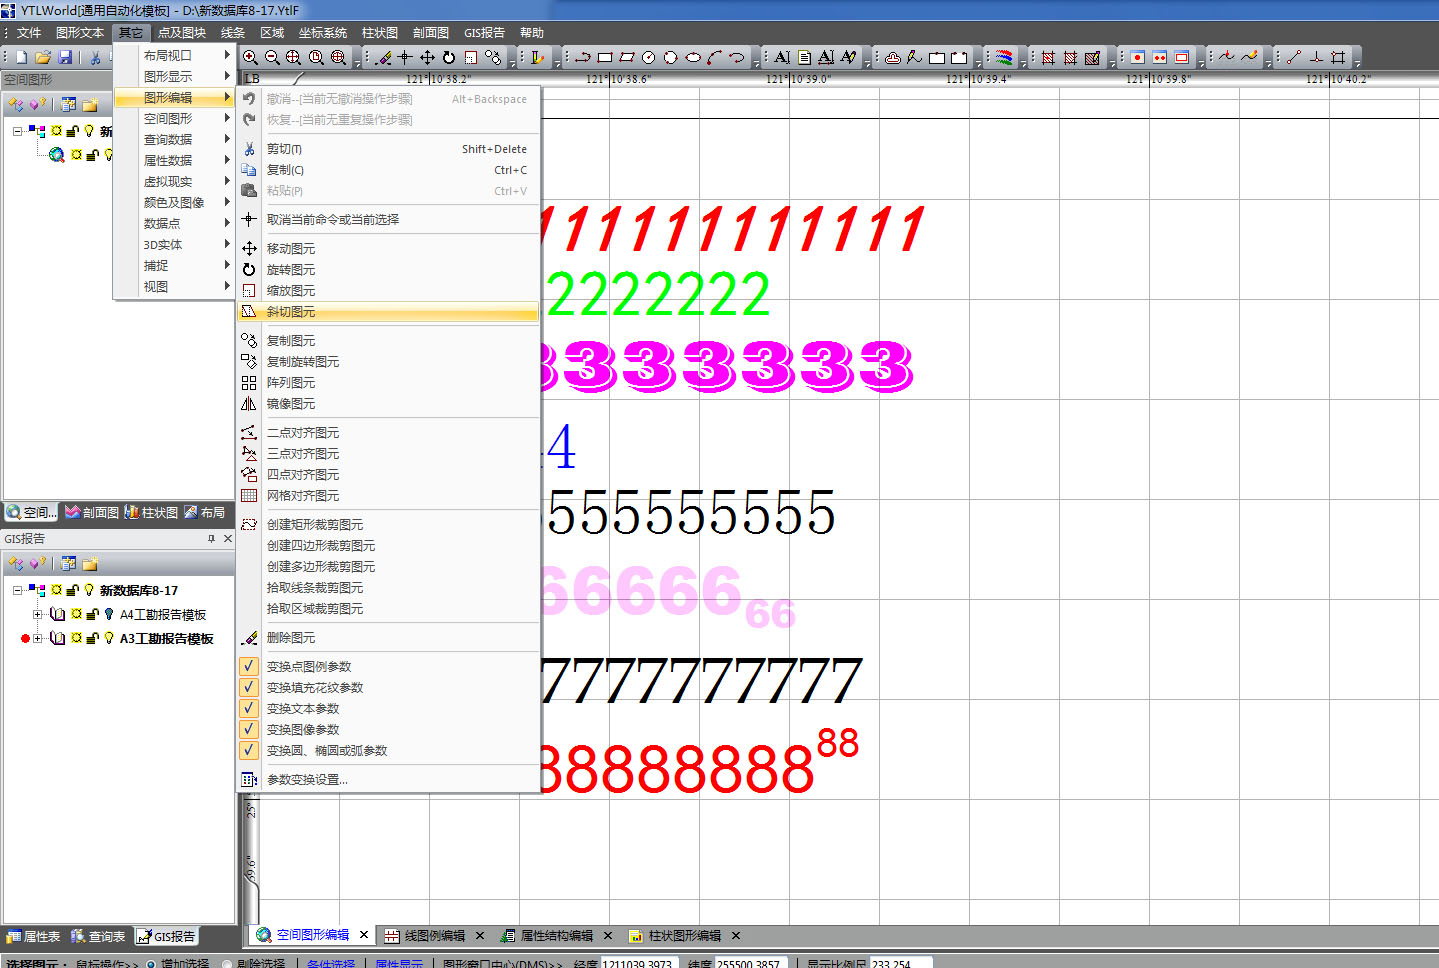1439x968 pixels.
Task: Select the arc drawing tool icon
Action: pyautogui.click(x=714, y=57)
